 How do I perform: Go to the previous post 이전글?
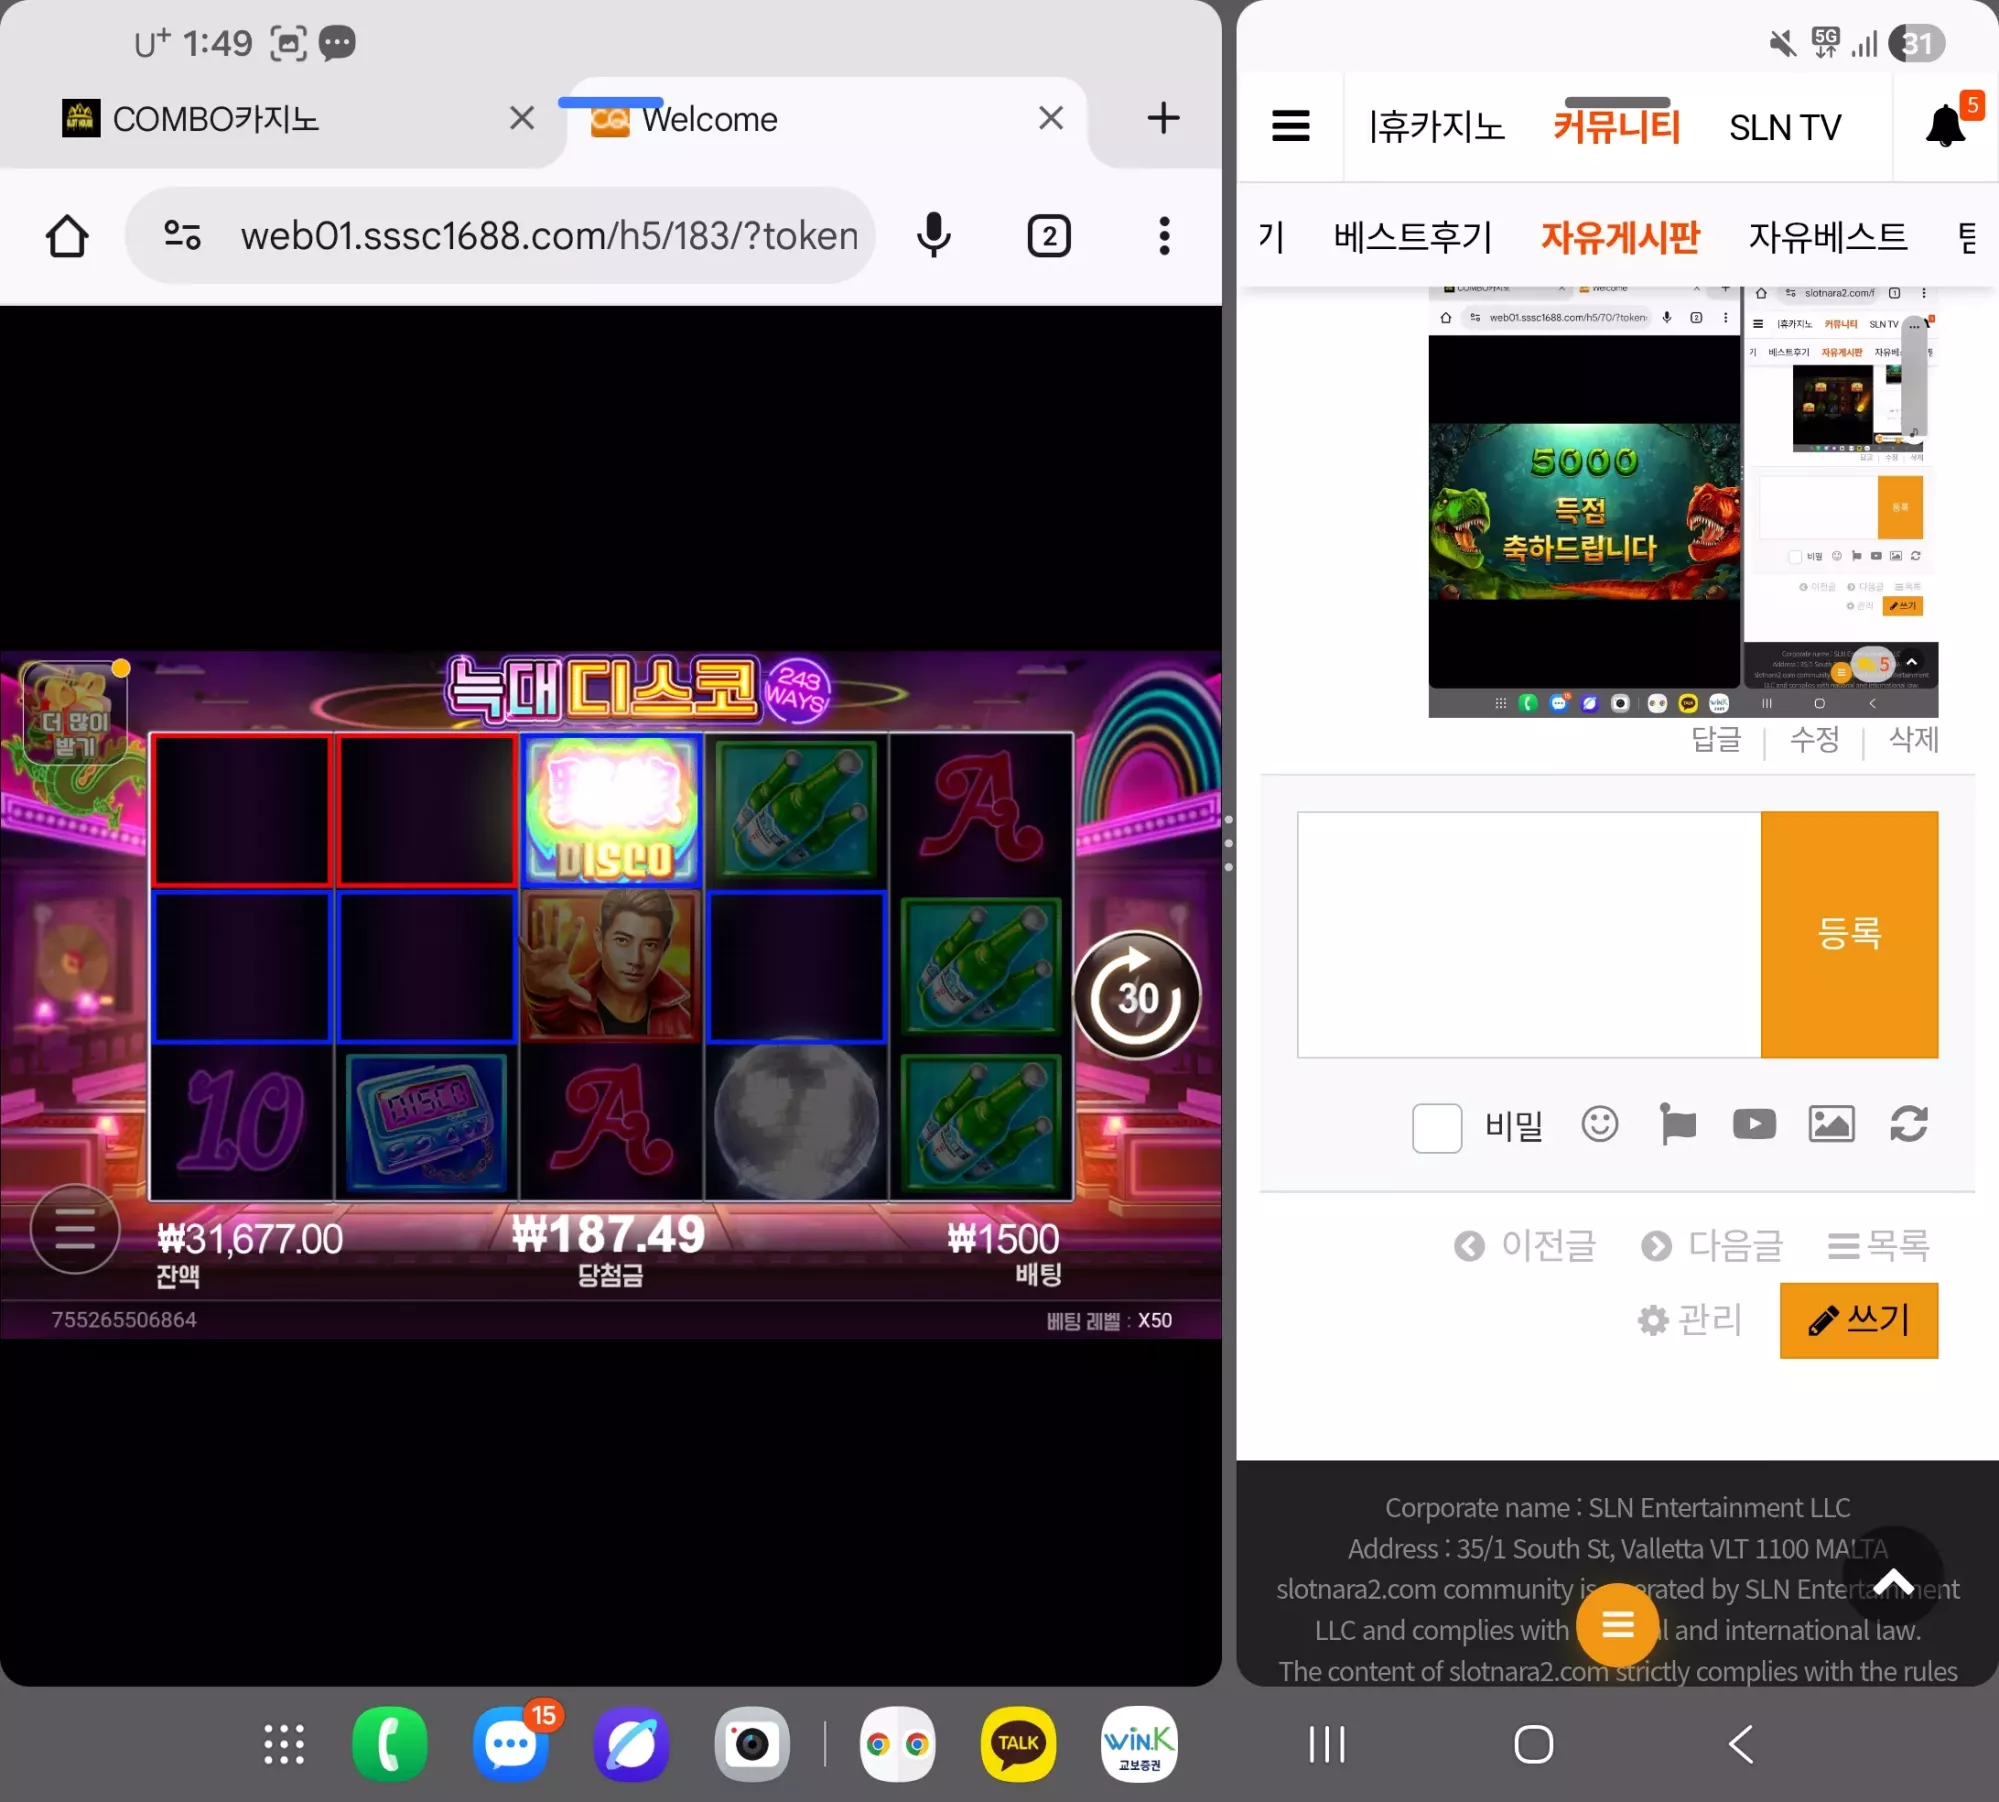tap(1525, 1246)
